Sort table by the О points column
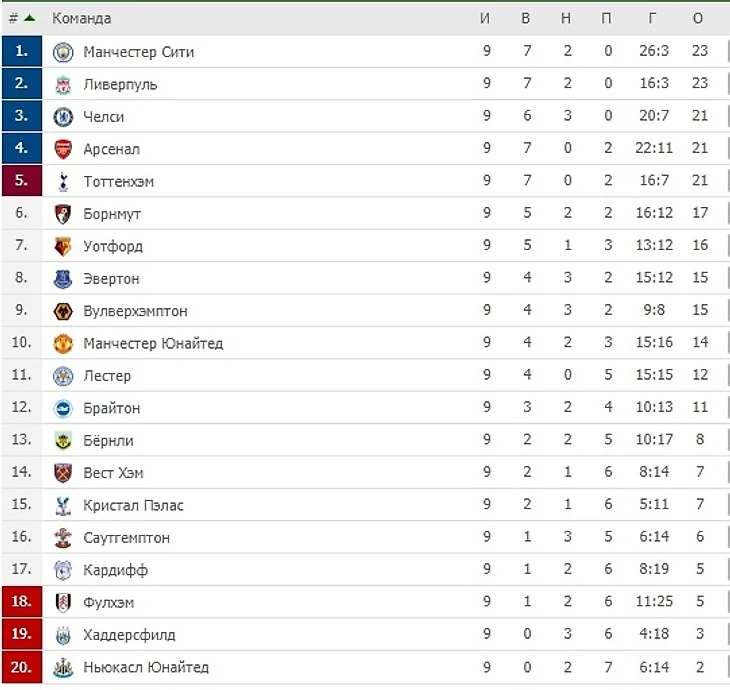Screen dimensions: 730x690 point(698,18)
